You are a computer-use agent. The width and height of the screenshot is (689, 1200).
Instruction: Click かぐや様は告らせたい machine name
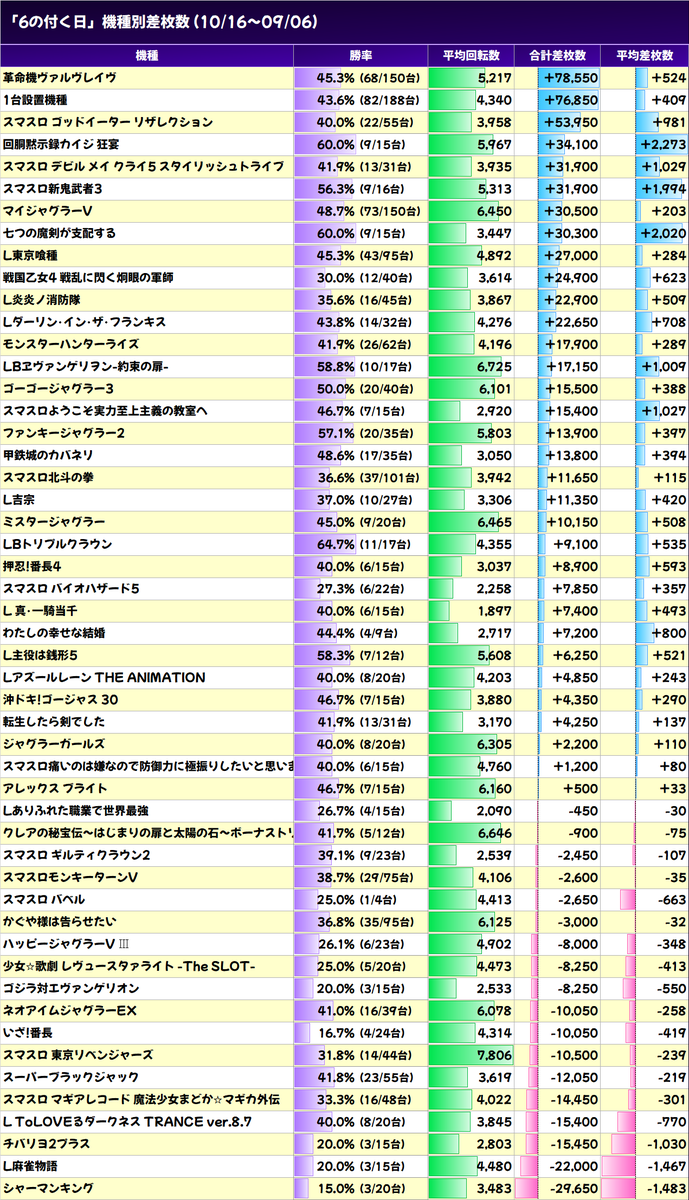pyautogui.click(x=59, y=921)
